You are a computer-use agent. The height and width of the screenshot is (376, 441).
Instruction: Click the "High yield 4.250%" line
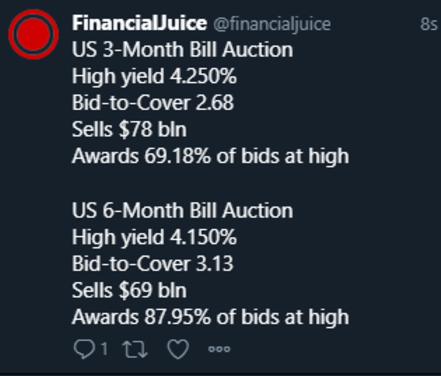point(154,76)
